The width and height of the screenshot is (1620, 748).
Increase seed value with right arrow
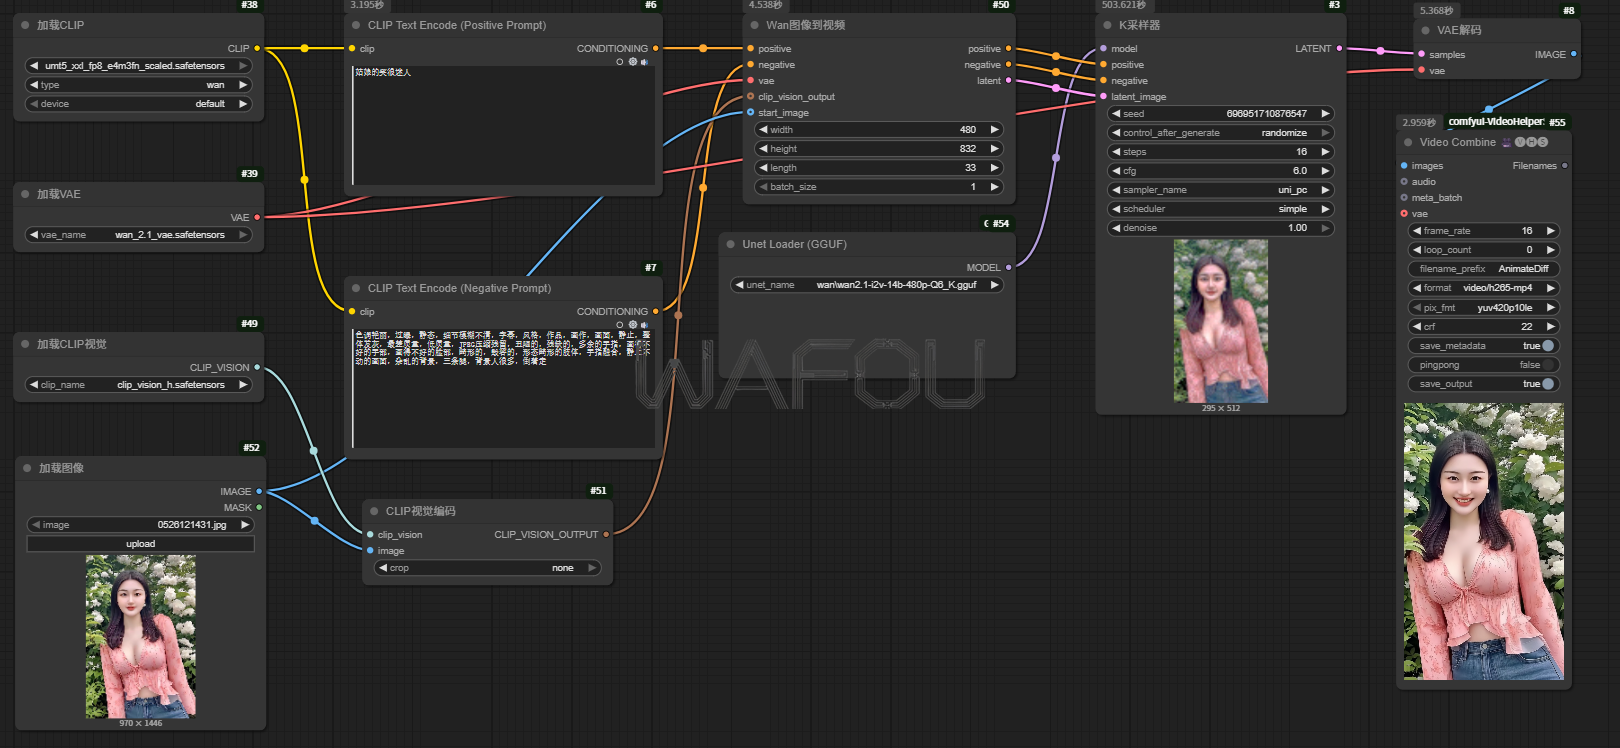[1325, 114]
